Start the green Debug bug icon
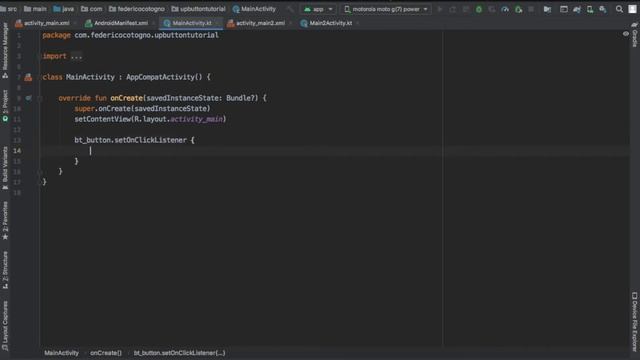Viewport: 640px width, 360px height. coord(479,9)
